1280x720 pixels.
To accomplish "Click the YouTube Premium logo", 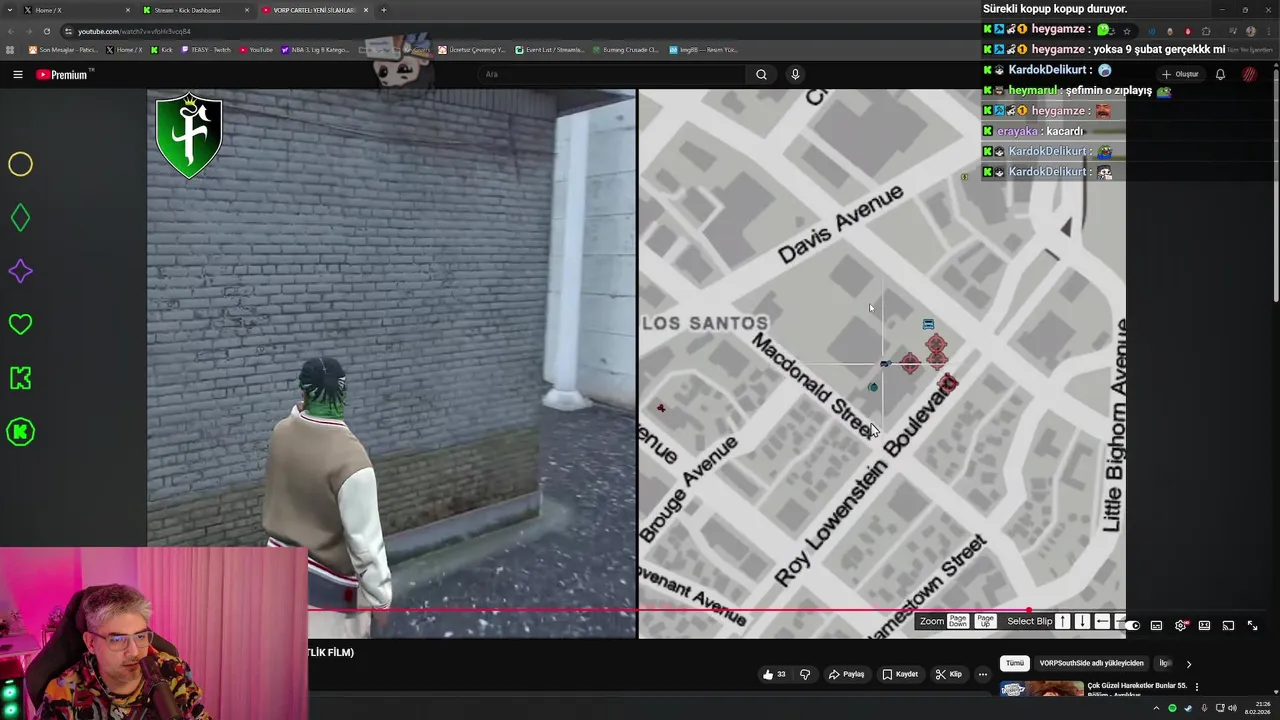I will (62, 74).
